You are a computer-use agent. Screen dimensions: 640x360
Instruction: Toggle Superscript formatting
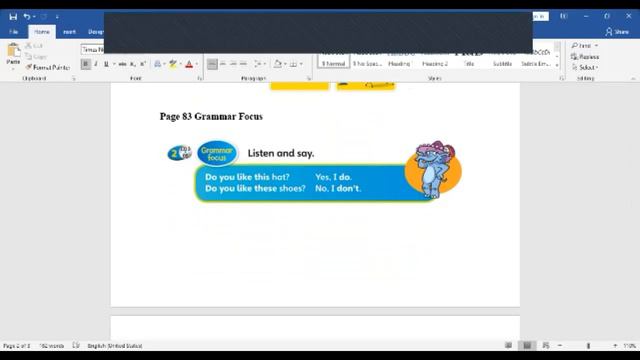point(143,64)
